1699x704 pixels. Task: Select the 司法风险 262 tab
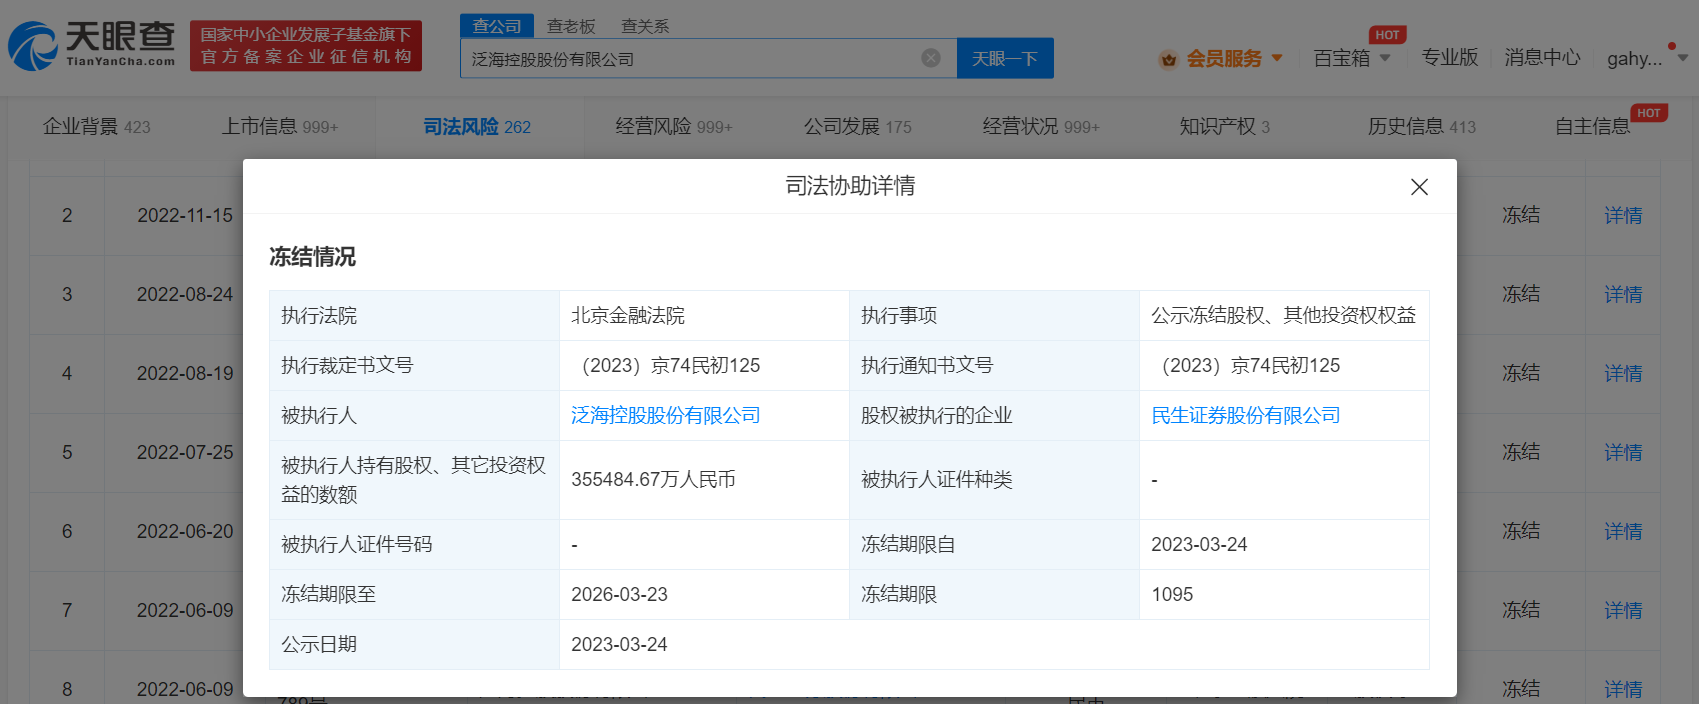tap(477, 127)
